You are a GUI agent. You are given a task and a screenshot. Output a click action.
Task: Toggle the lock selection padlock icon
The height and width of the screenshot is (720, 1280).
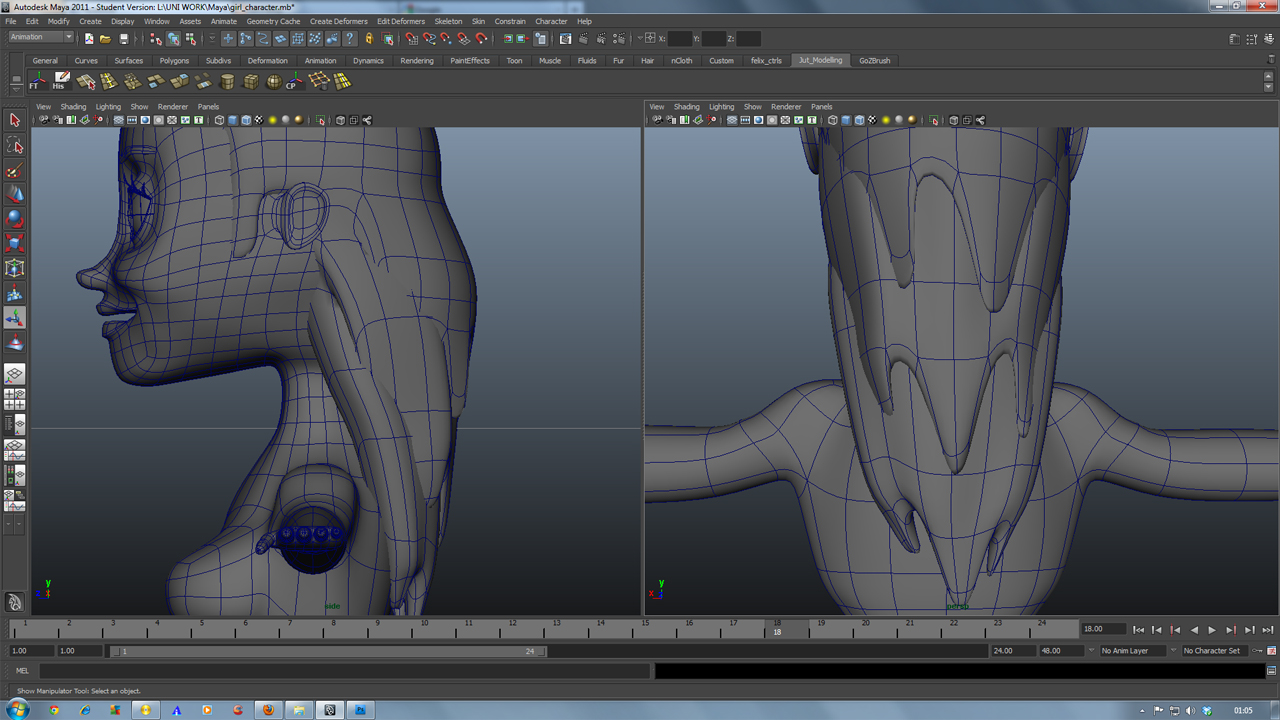369,40
